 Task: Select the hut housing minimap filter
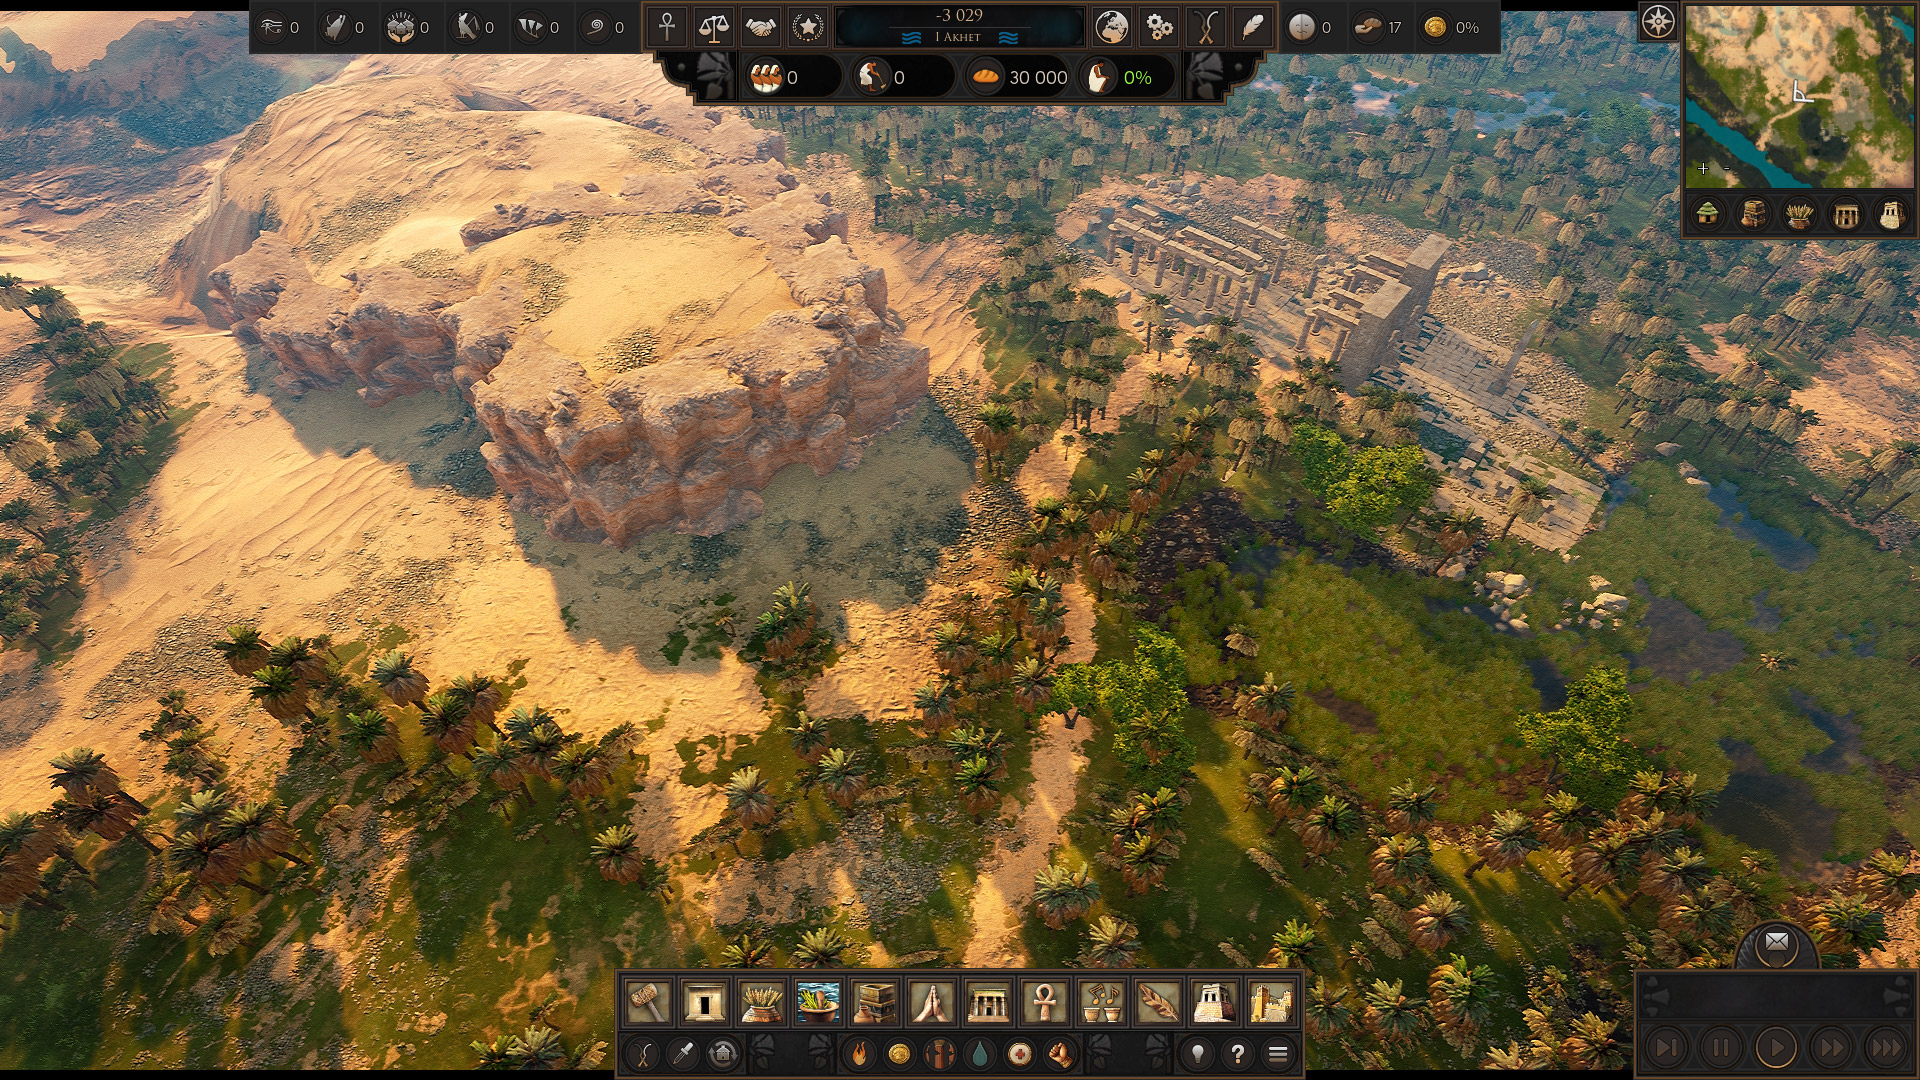click(x=1708, y=214)
